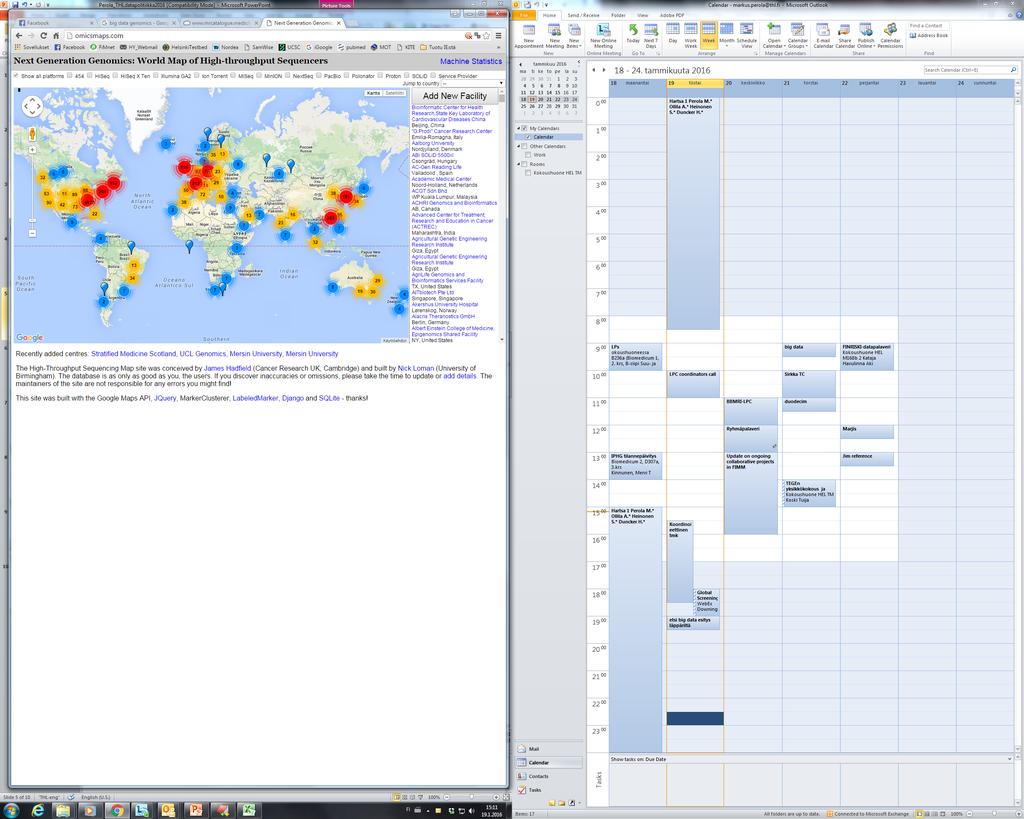Click New Meeting in Outlook ribbon

(554, 36)
